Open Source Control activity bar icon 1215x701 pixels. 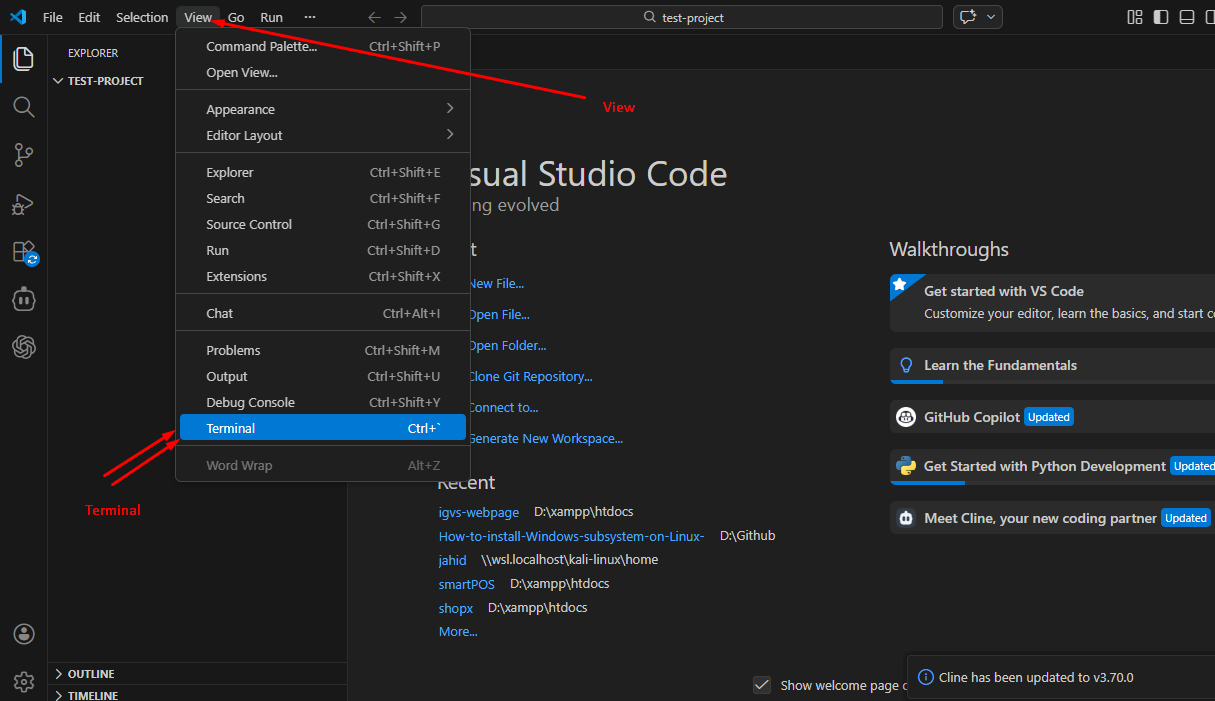tap(23, 155)
